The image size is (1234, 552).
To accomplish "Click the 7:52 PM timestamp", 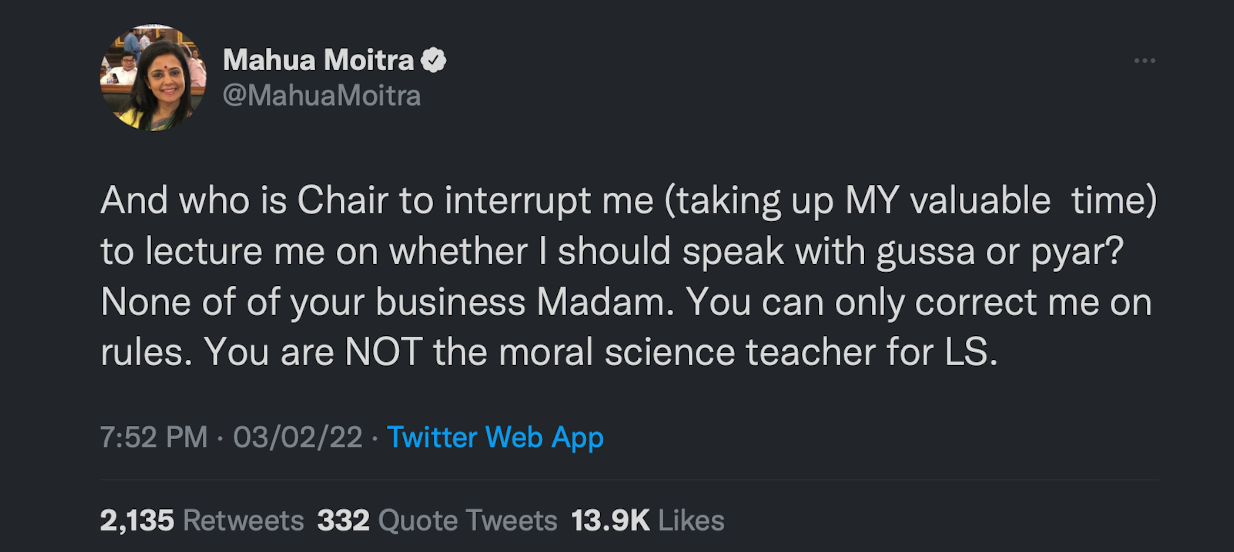I will [x=154, y=437].
